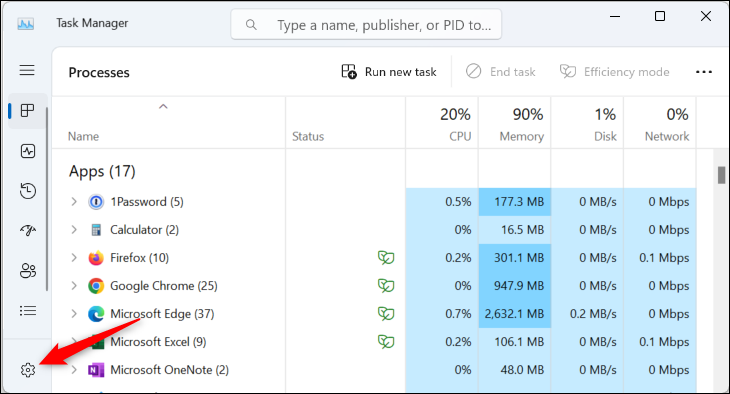
Task: Expand the Microsoft Edge process group
Action: click(x=74, y=313)
